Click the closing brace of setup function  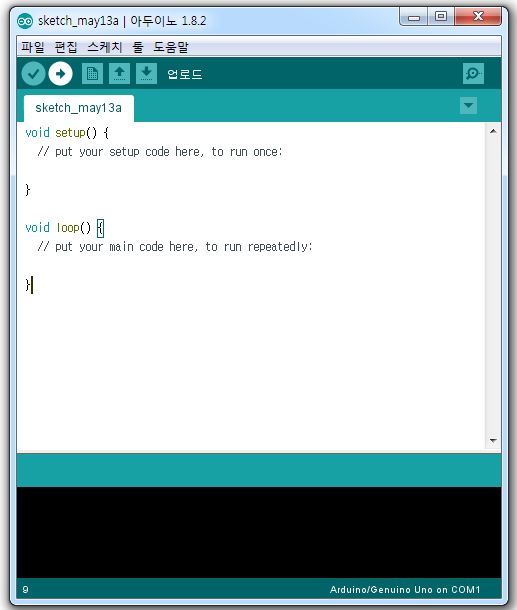click(28, 190)
